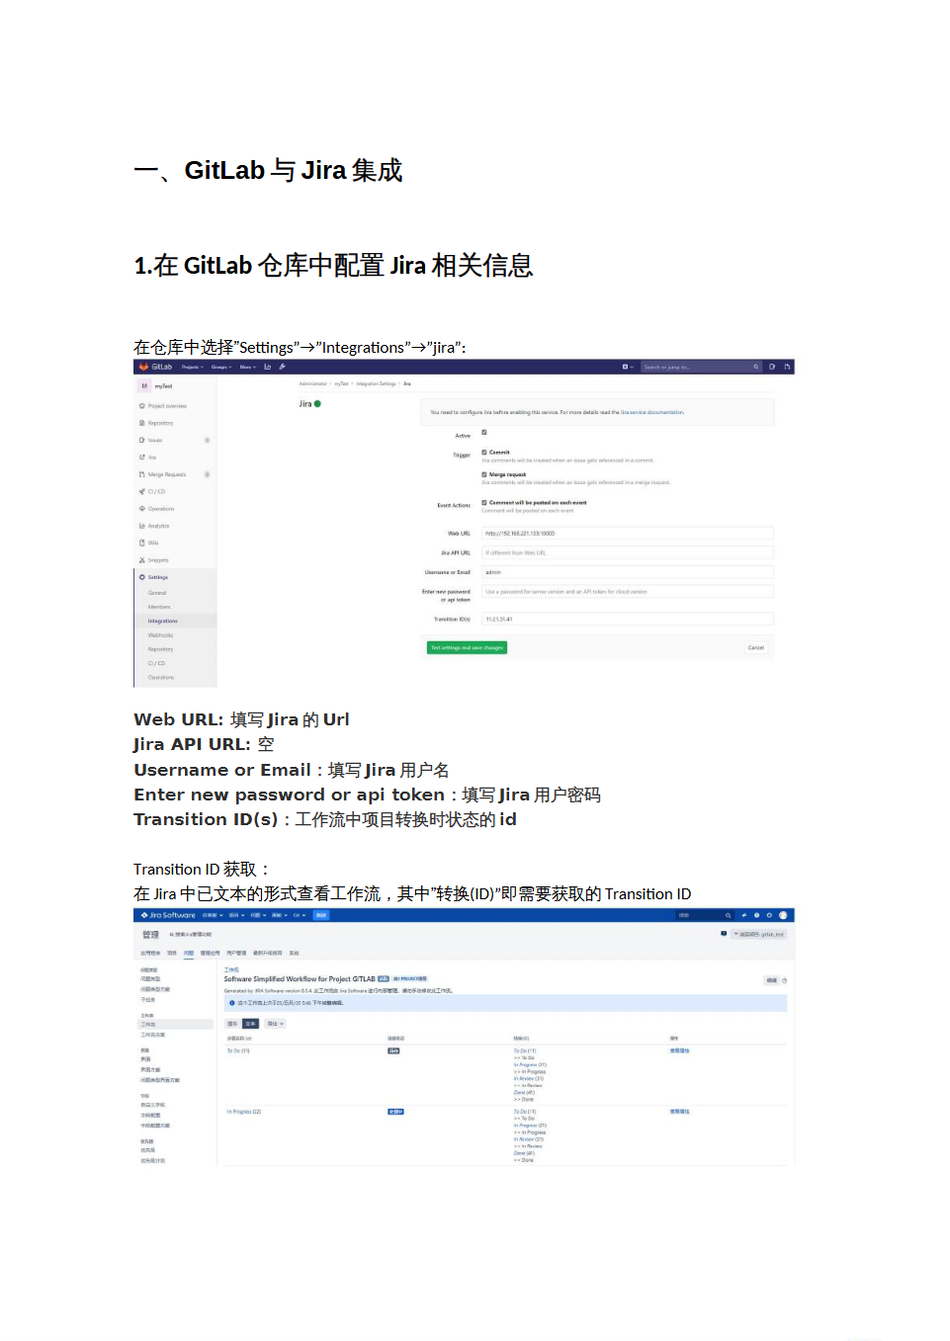Viewport: 950px width, 1341px height.
Task: Toggle the Active checkbox
Action: tap(484, 432)
